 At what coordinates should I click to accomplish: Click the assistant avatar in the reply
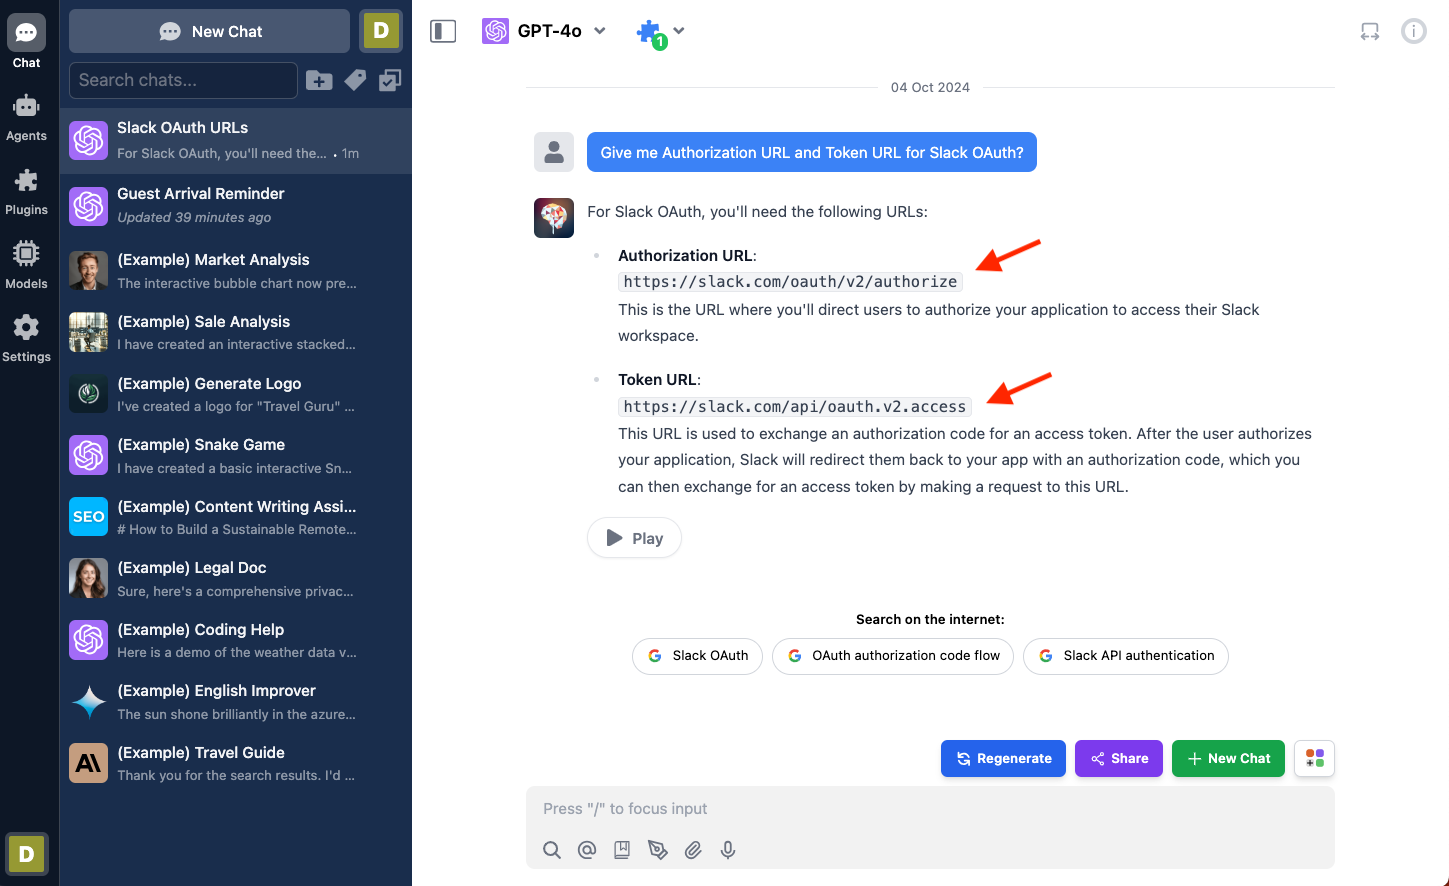(x=554, y=217)
